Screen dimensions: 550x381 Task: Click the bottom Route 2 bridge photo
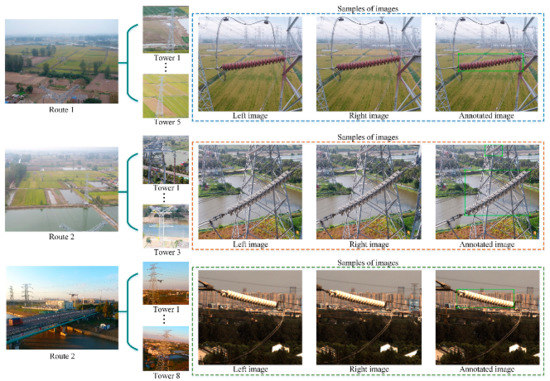point(62,308)
